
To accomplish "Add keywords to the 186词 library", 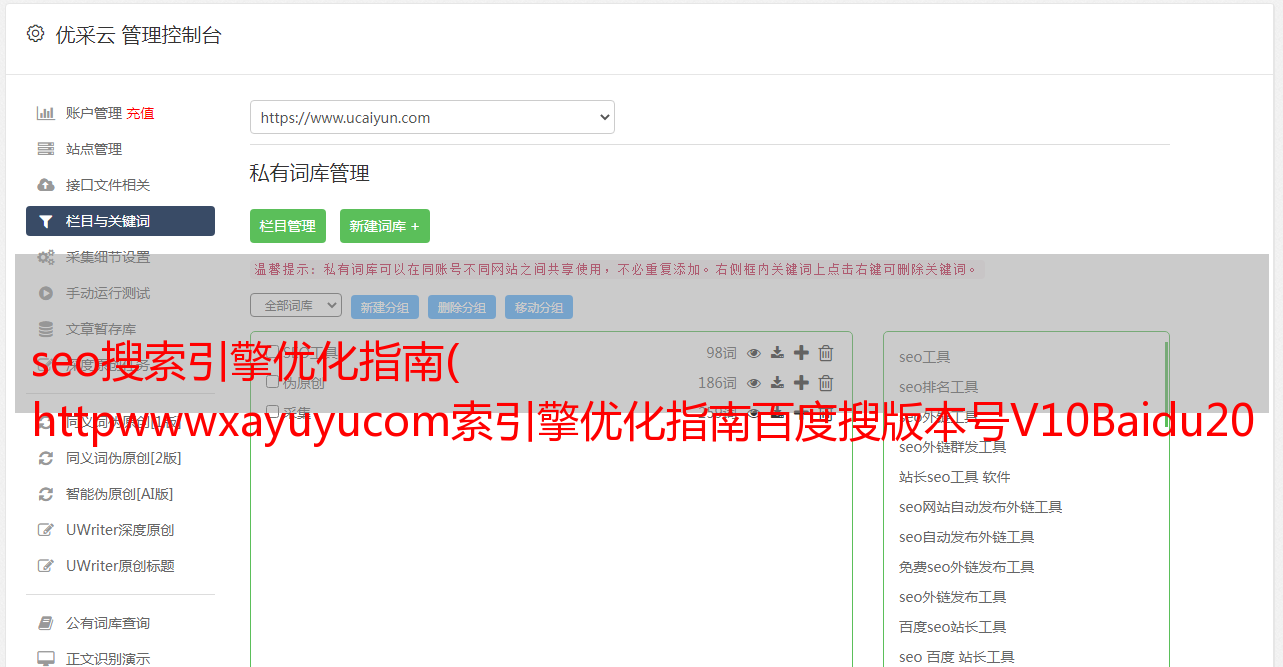I will pos(801,383).
